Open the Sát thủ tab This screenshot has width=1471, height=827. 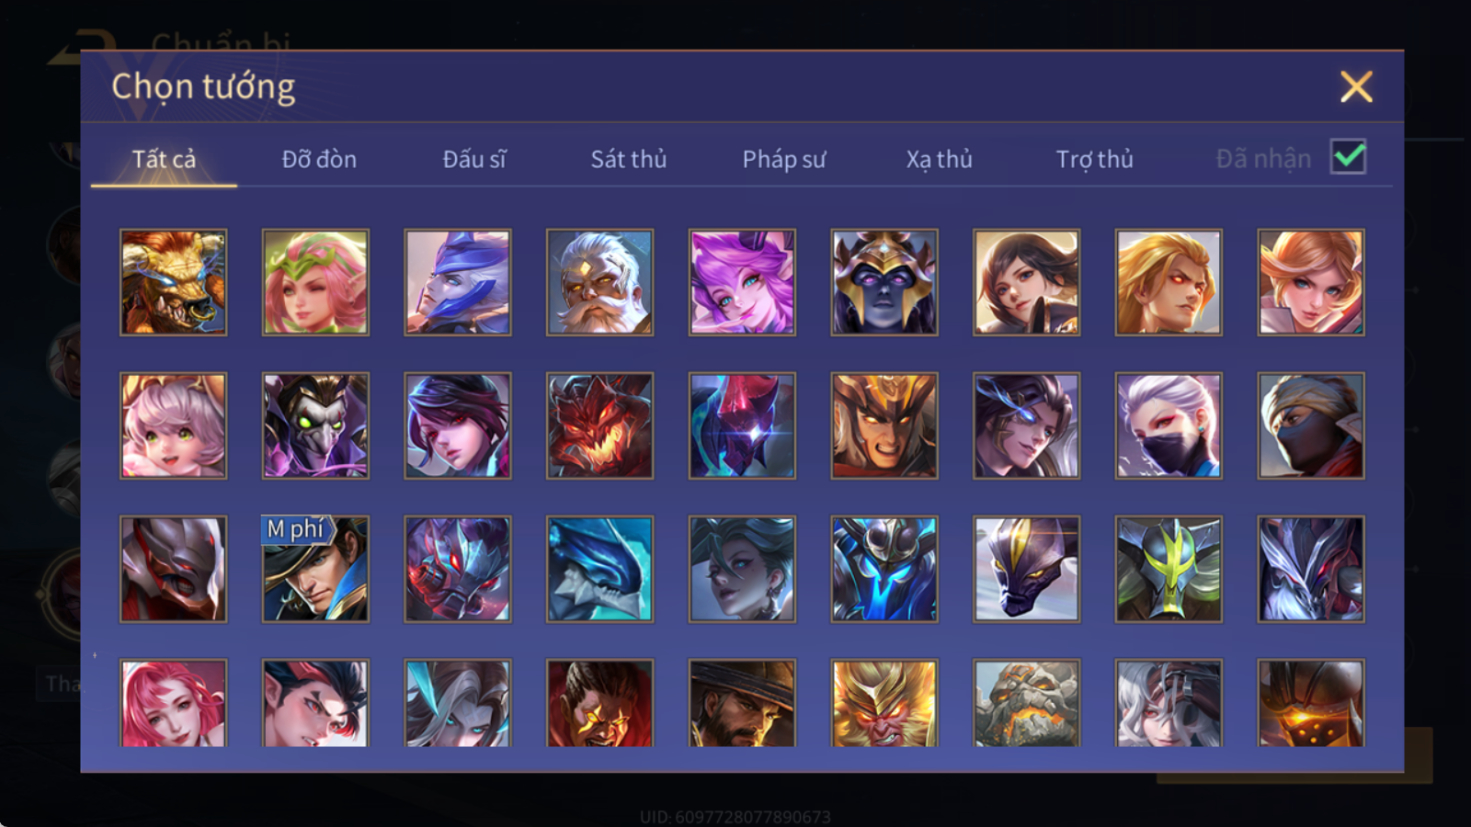pyautogui.click(x=628, y=159)
